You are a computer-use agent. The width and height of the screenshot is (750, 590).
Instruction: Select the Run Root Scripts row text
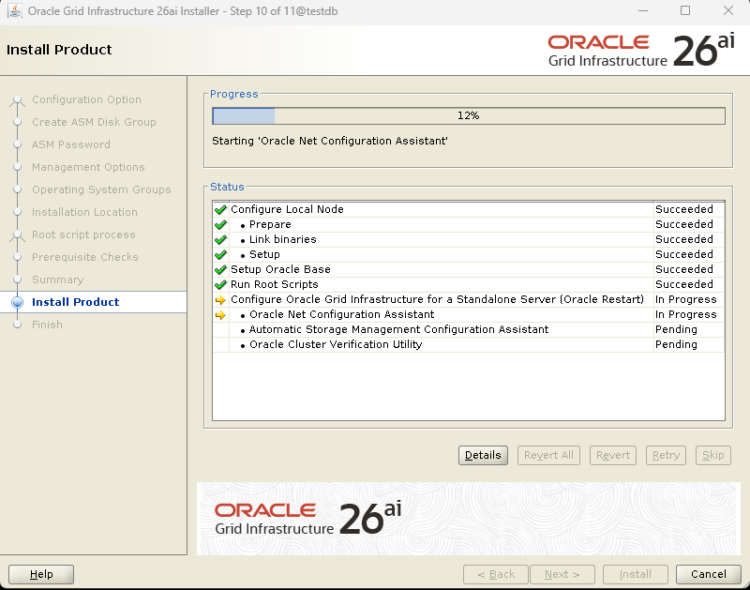pyautogui.click(x=275, y=284)
